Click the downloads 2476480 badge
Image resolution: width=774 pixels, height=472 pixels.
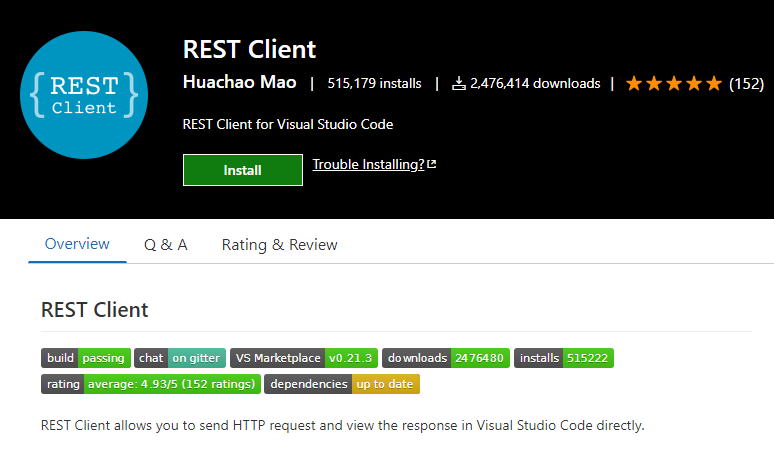(x=446, y=358)
